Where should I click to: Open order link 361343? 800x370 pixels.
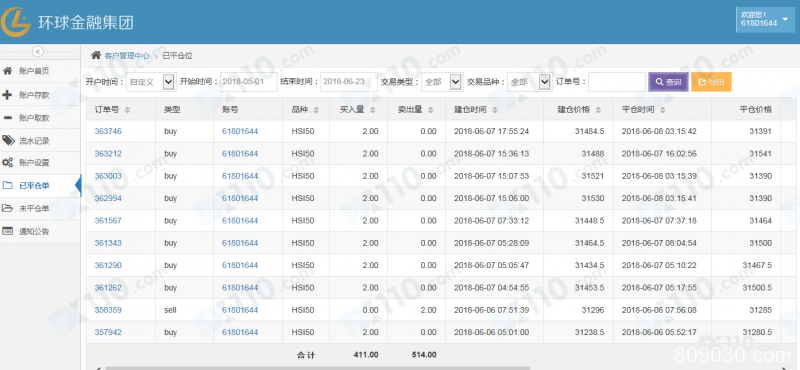click(108, 243)
